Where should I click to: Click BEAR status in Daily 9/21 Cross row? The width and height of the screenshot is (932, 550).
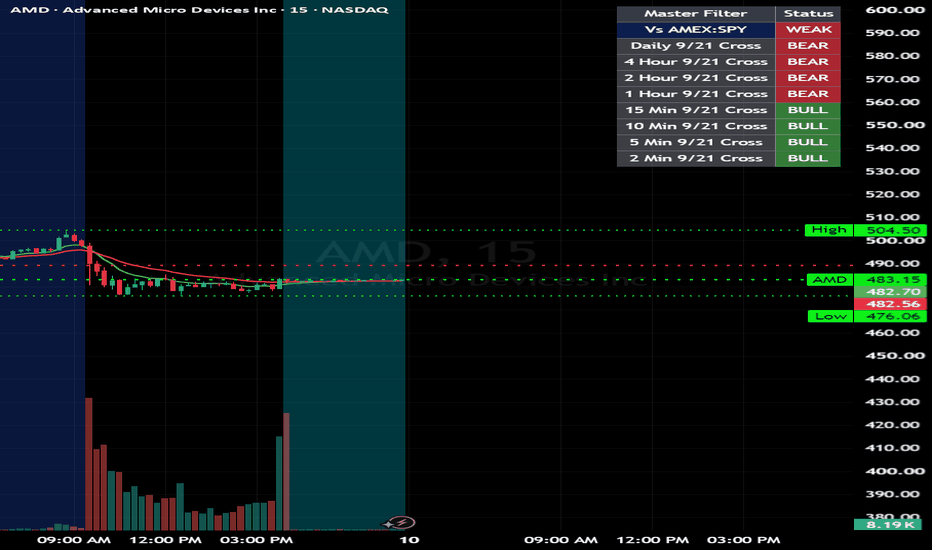tap(808, 46)
